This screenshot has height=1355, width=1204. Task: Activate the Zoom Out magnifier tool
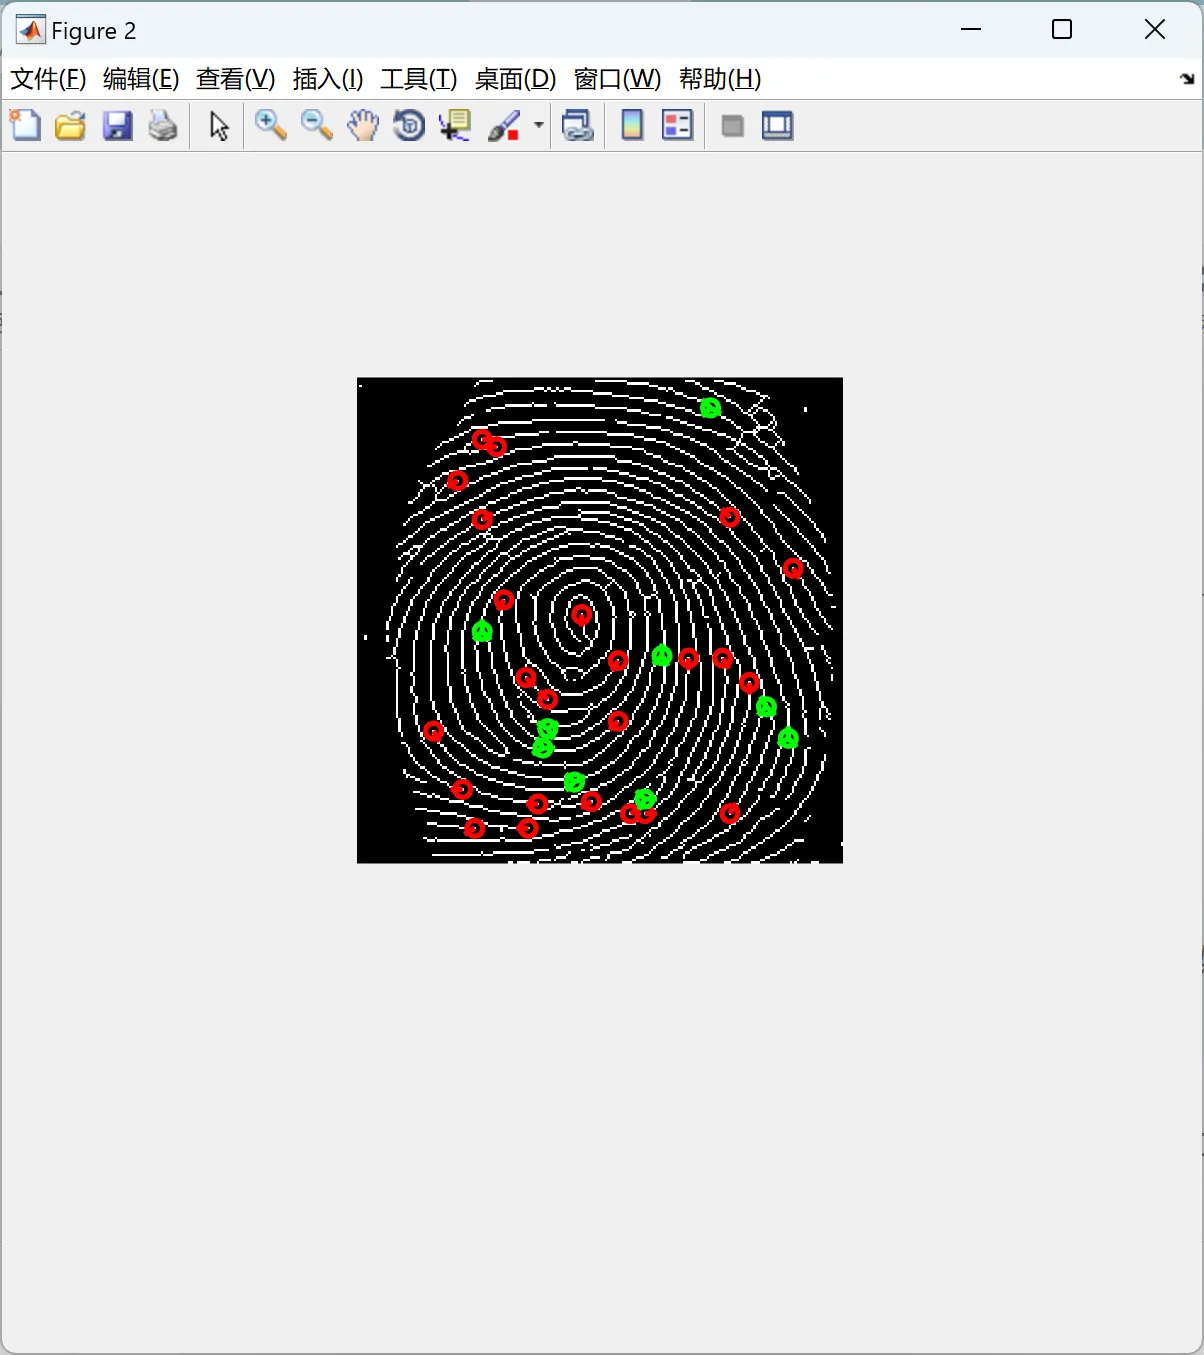(317, 126)
